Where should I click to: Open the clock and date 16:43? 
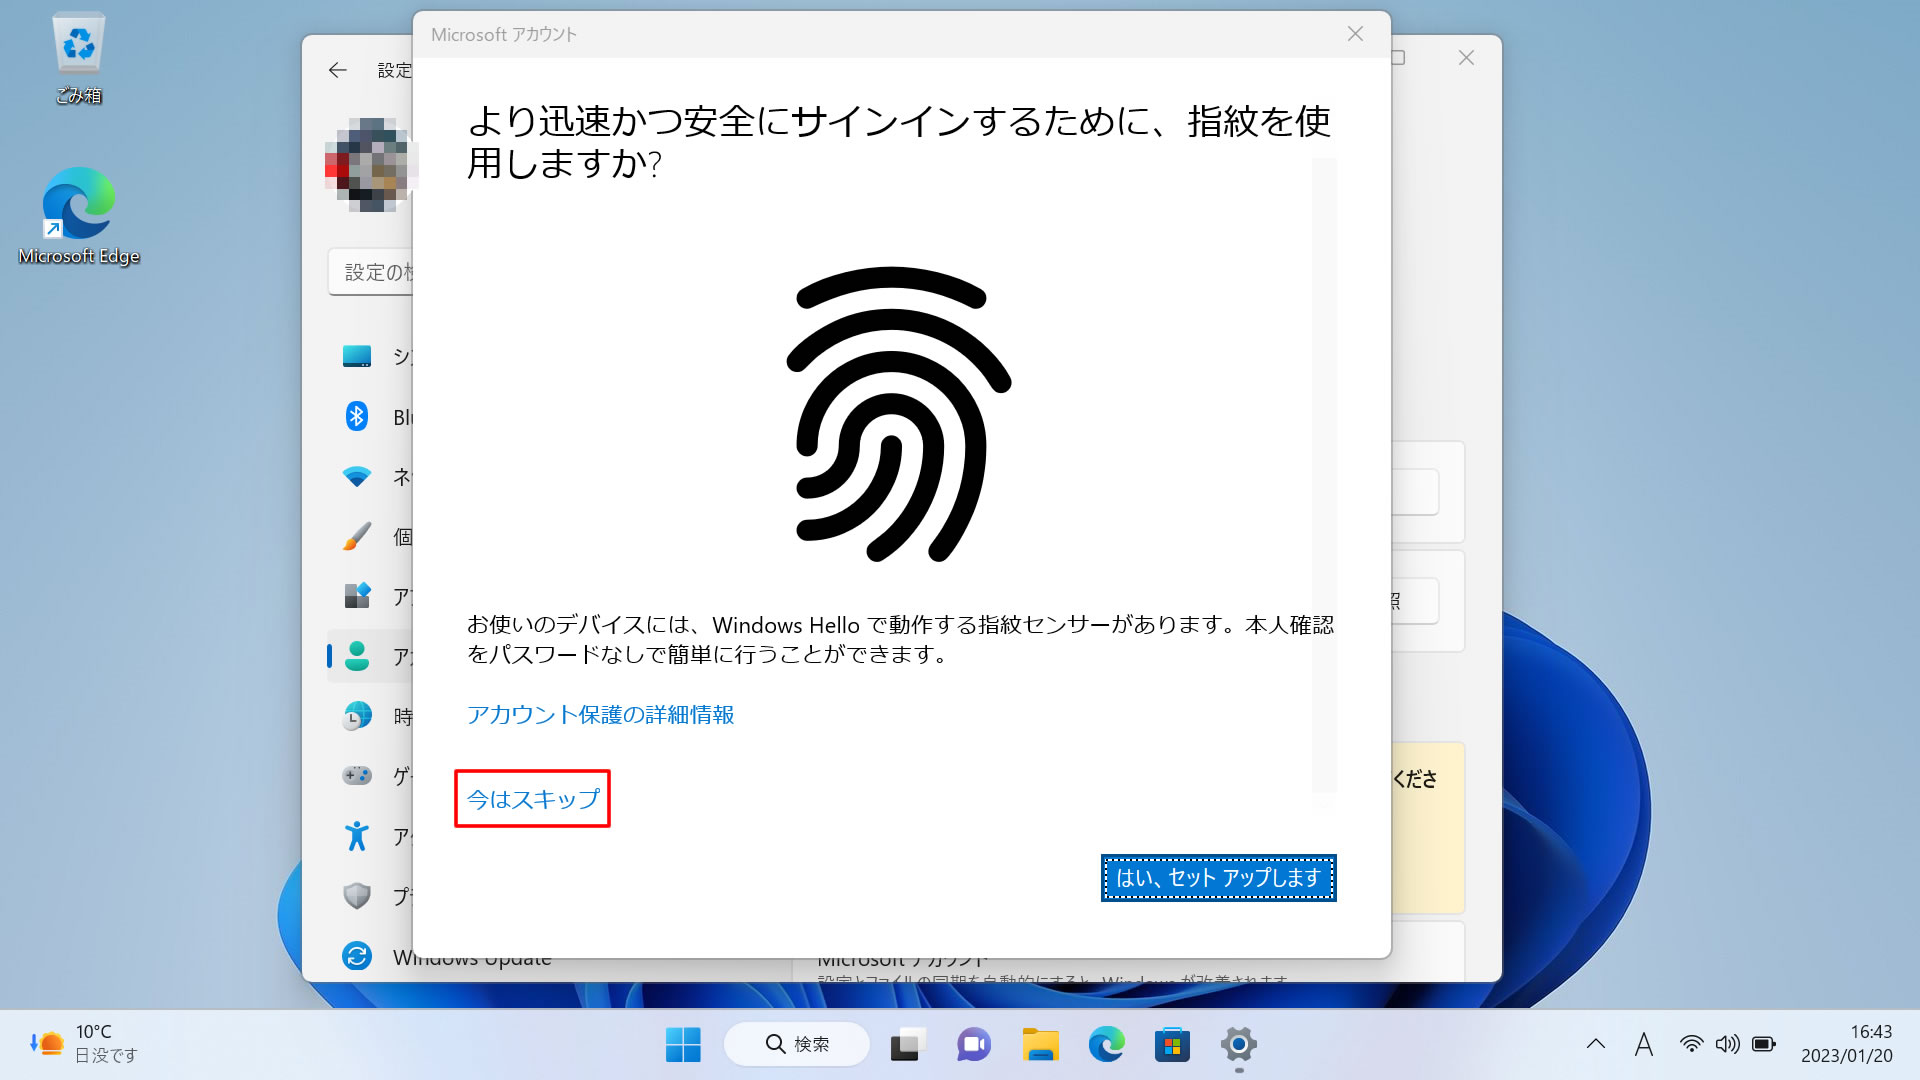(x=1846, y=1044)
